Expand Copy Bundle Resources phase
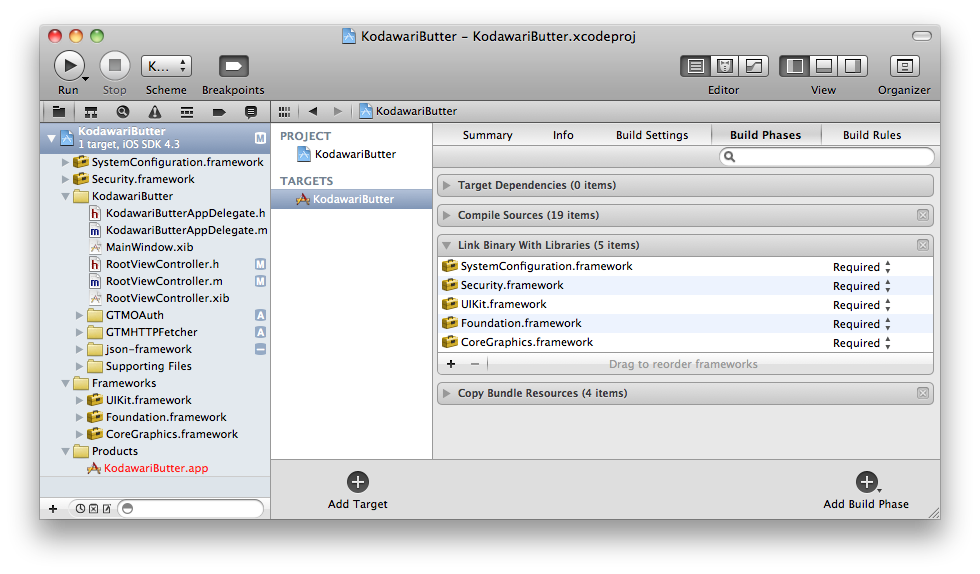The image size is (980, 574). (446, 393)
